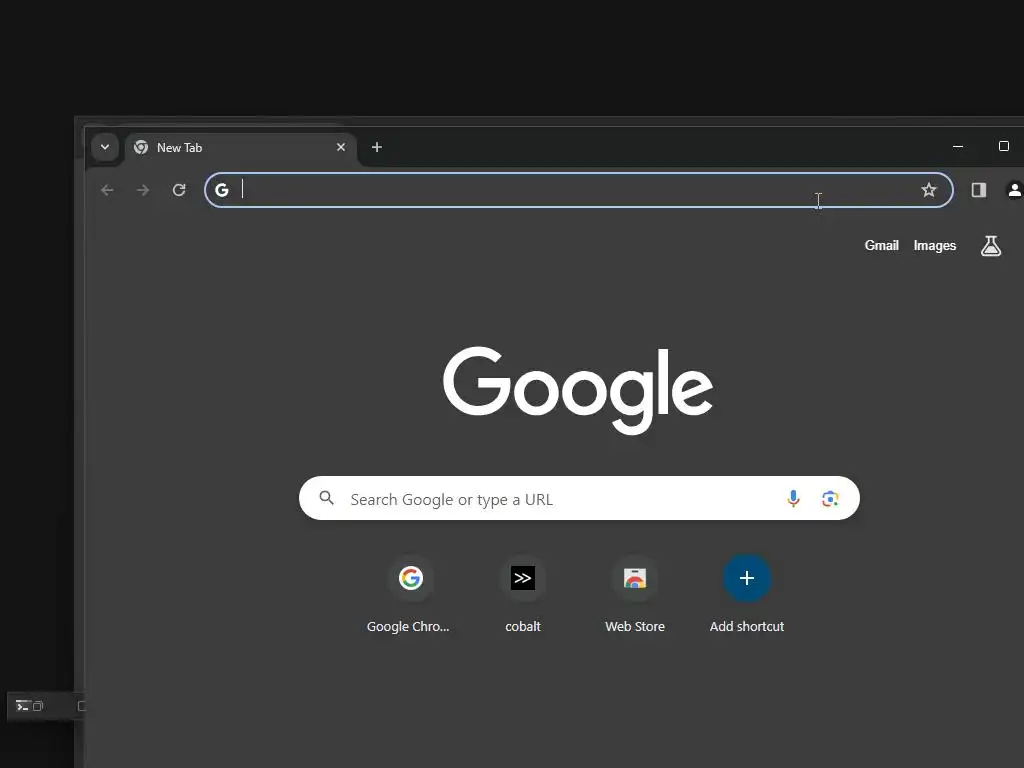
Task: Open the Web Store shortcut
Action: (635, 594)
